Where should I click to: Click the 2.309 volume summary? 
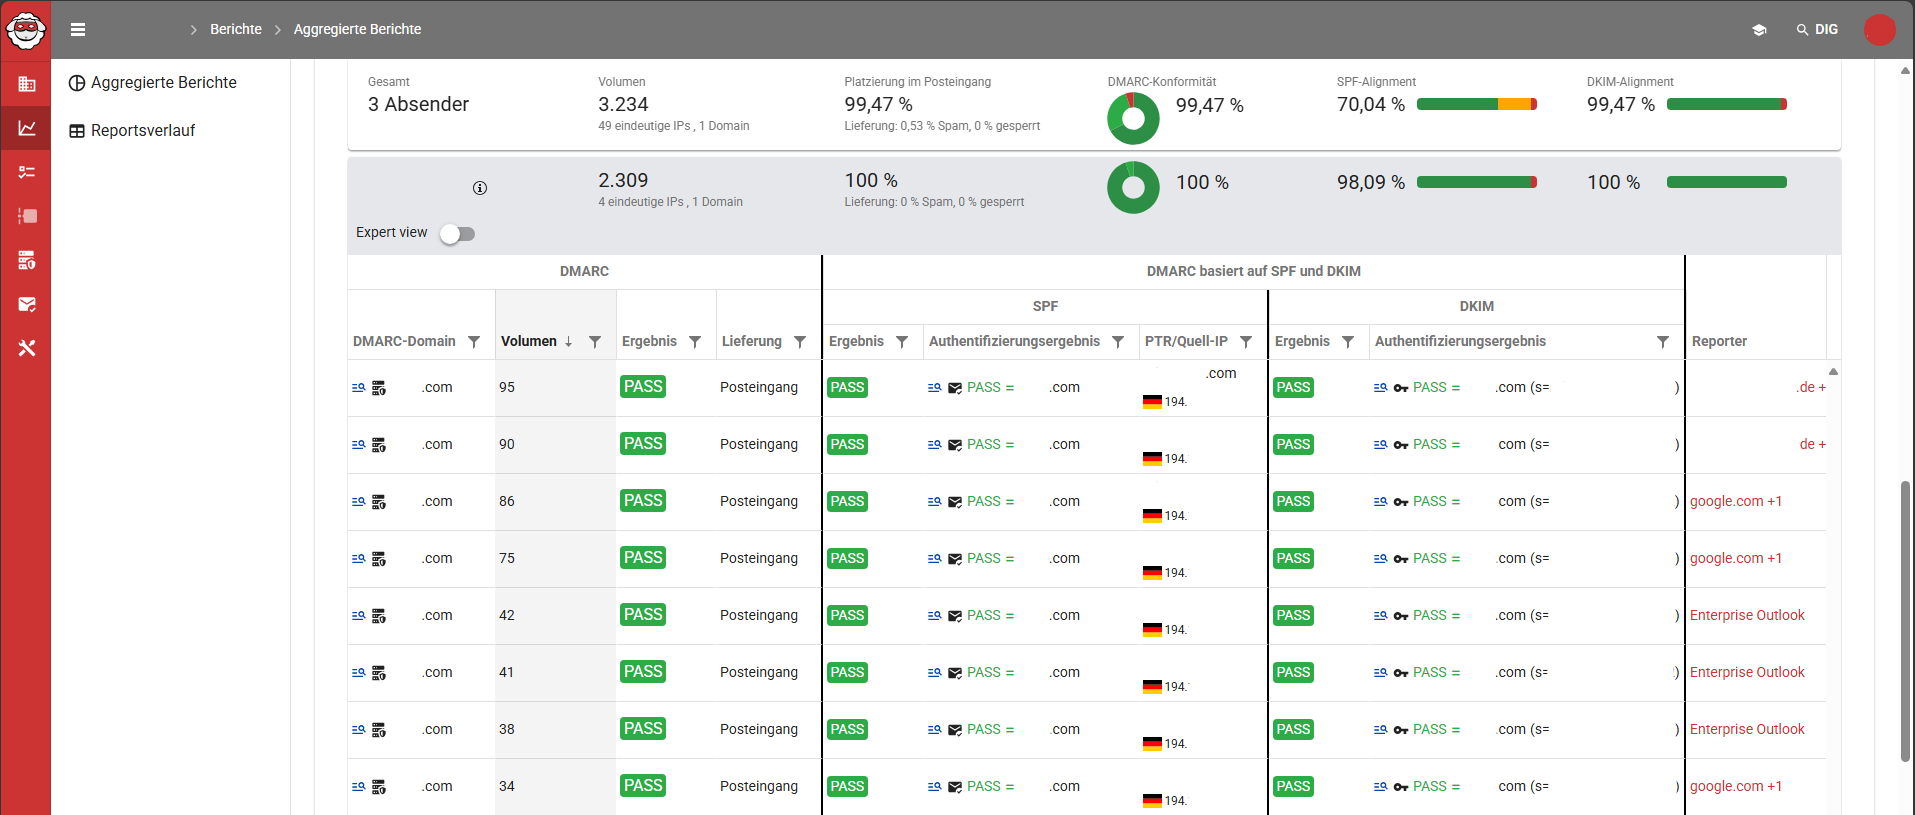coord(623,180)
